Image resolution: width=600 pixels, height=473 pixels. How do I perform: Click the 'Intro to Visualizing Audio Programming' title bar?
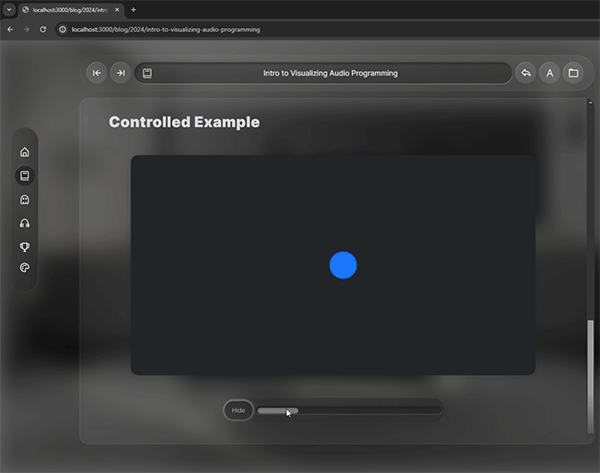point(323,73)
